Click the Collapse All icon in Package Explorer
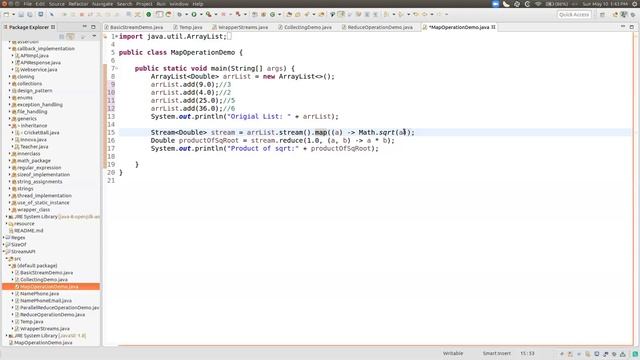The image size is (640, 360). click(x=62, y=36)
